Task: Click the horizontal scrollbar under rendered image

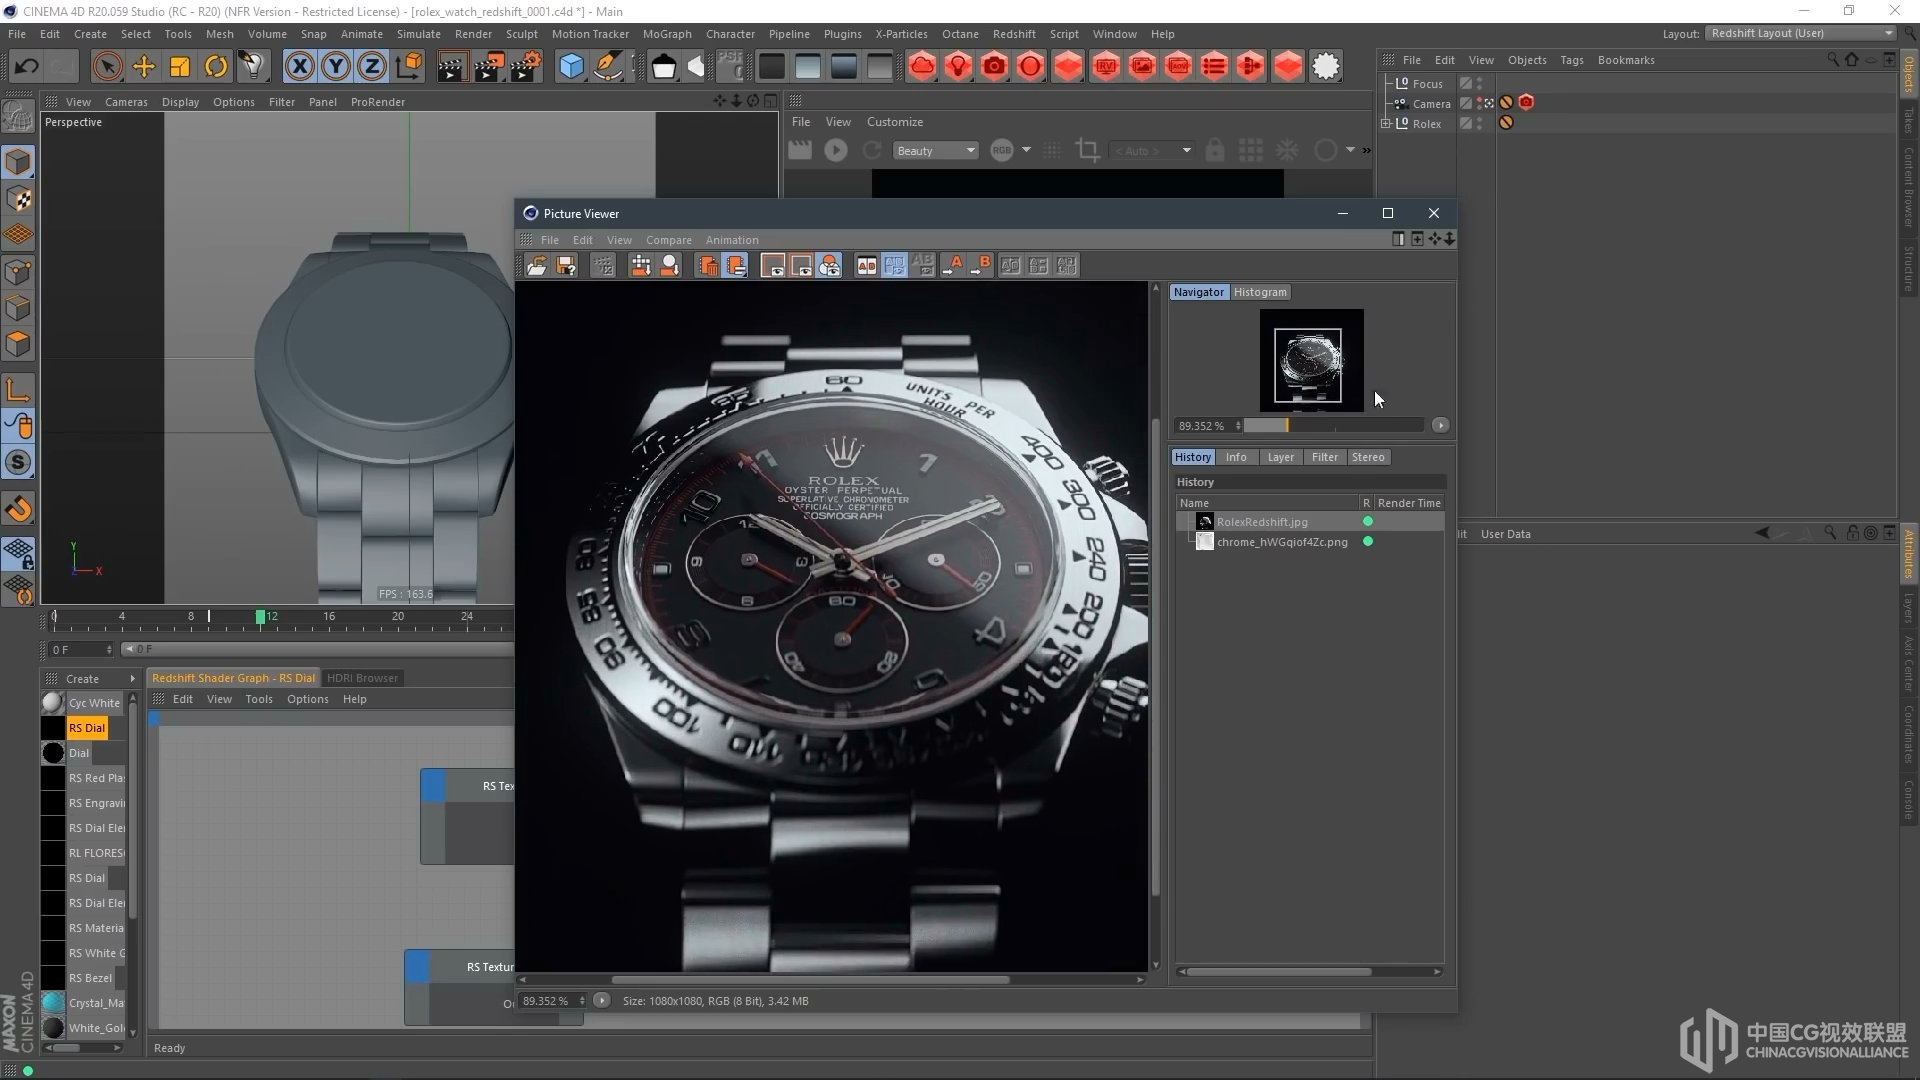Action: point(810,980)
